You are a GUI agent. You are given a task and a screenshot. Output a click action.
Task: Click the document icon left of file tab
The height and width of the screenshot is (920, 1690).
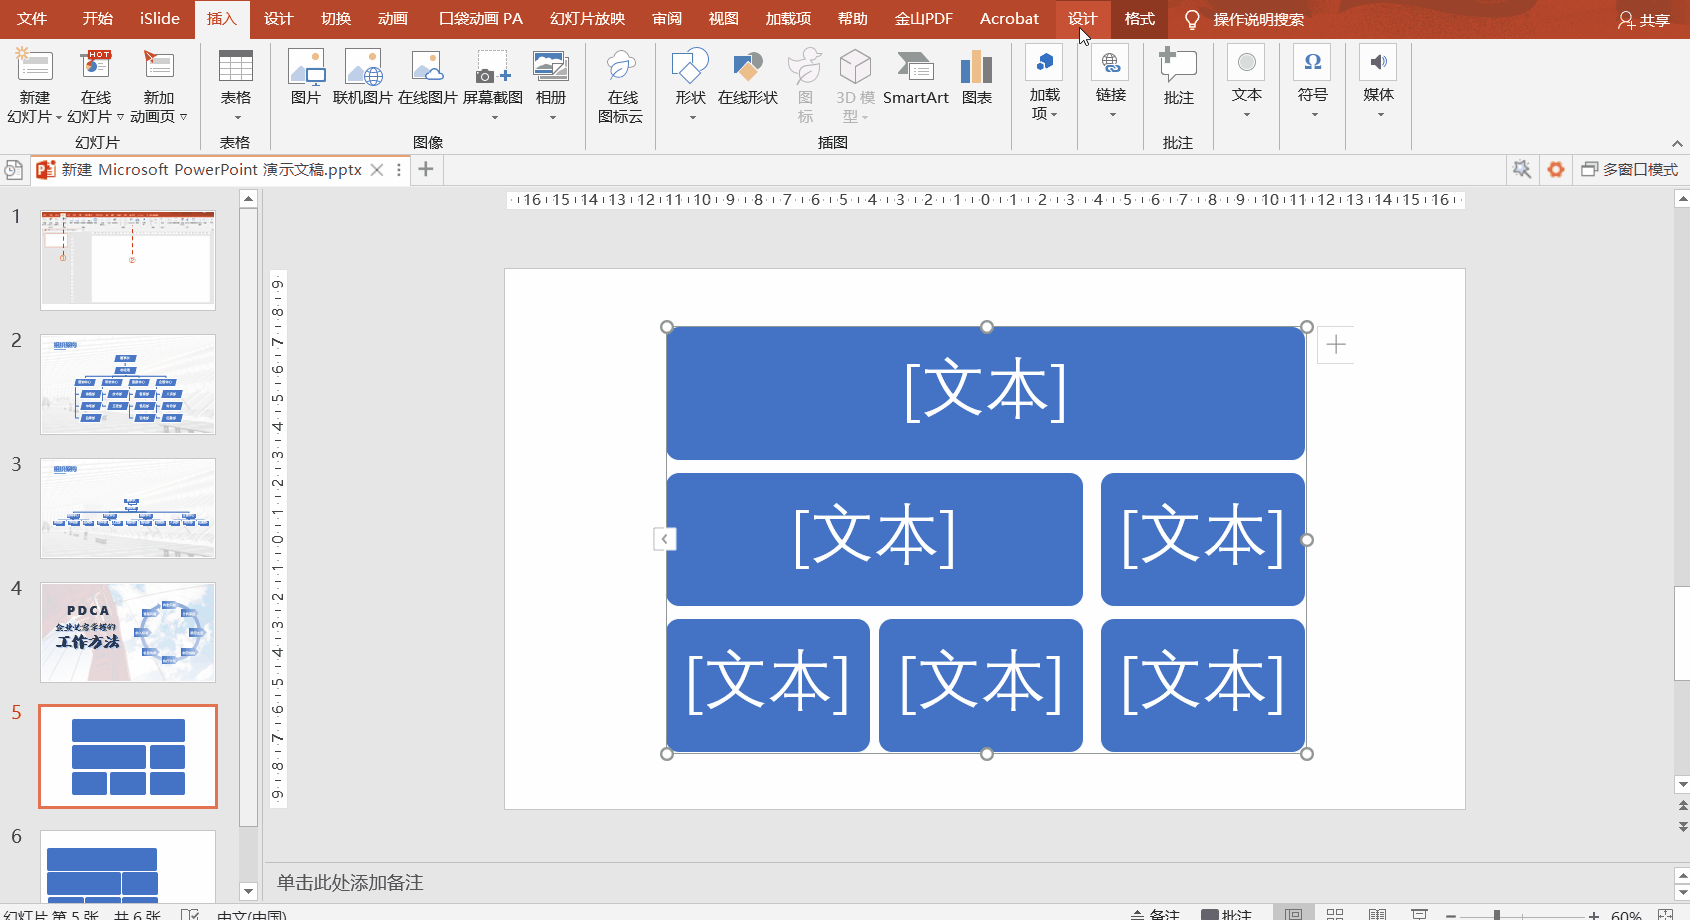[13, 170]
